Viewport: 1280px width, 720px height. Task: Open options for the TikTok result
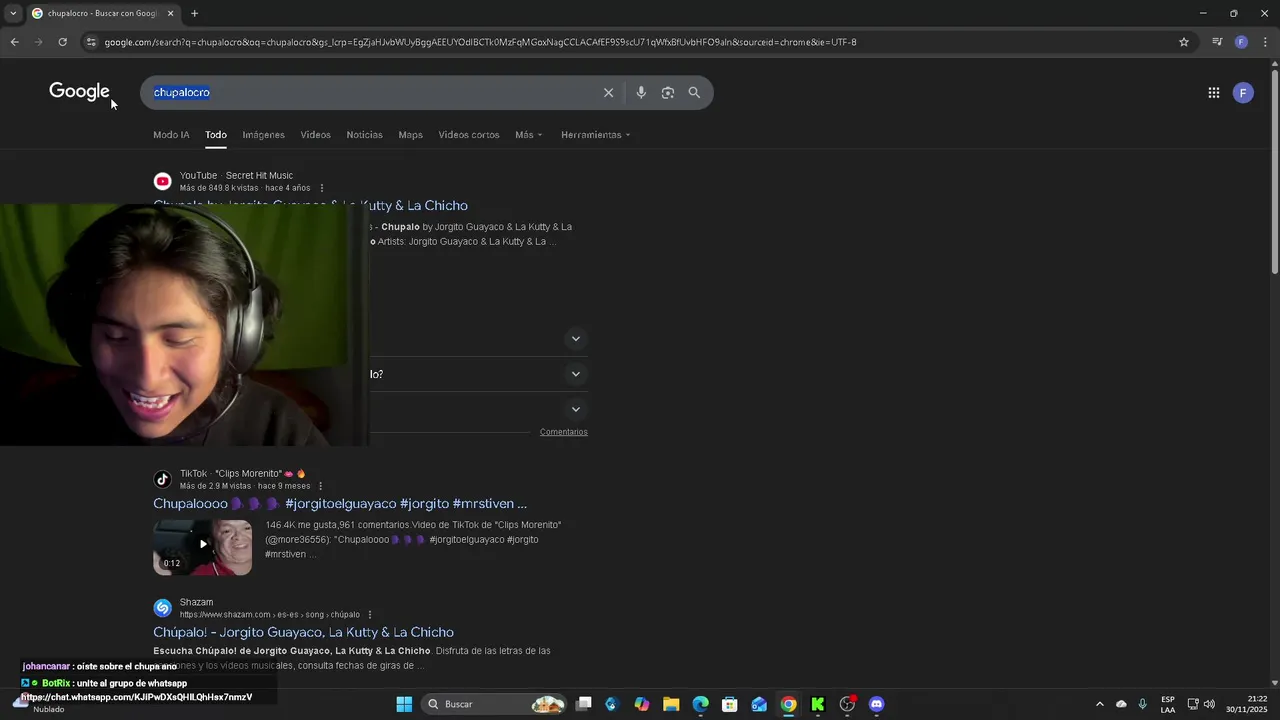pyautogui.click(x=321, y=486)
